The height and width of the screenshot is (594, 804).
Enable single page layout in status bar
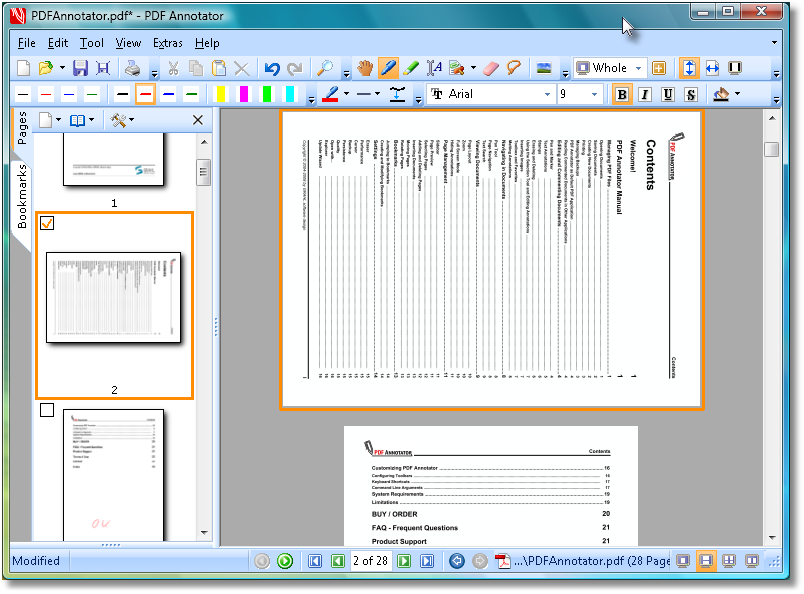tap(682, 561)
